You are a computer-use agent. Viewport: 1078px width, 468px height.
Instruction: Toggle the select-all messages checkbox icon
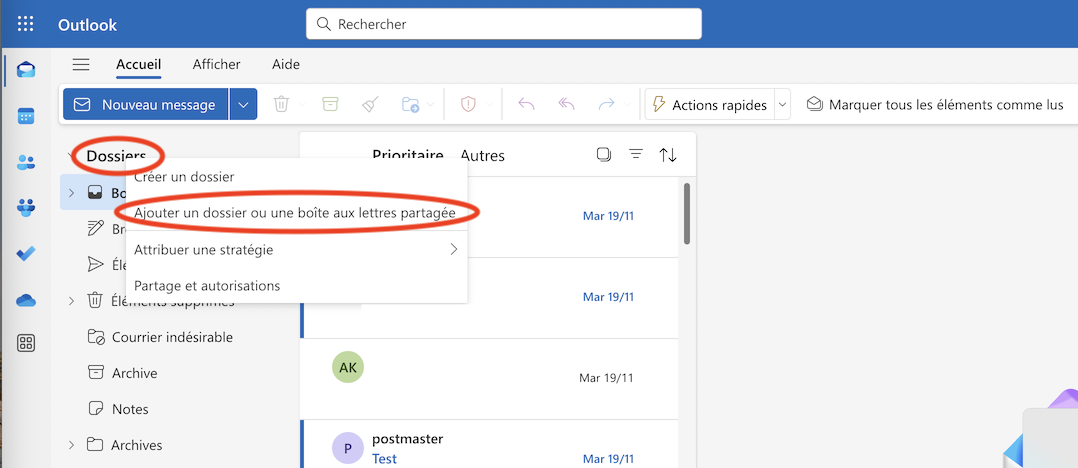[603, 154]
